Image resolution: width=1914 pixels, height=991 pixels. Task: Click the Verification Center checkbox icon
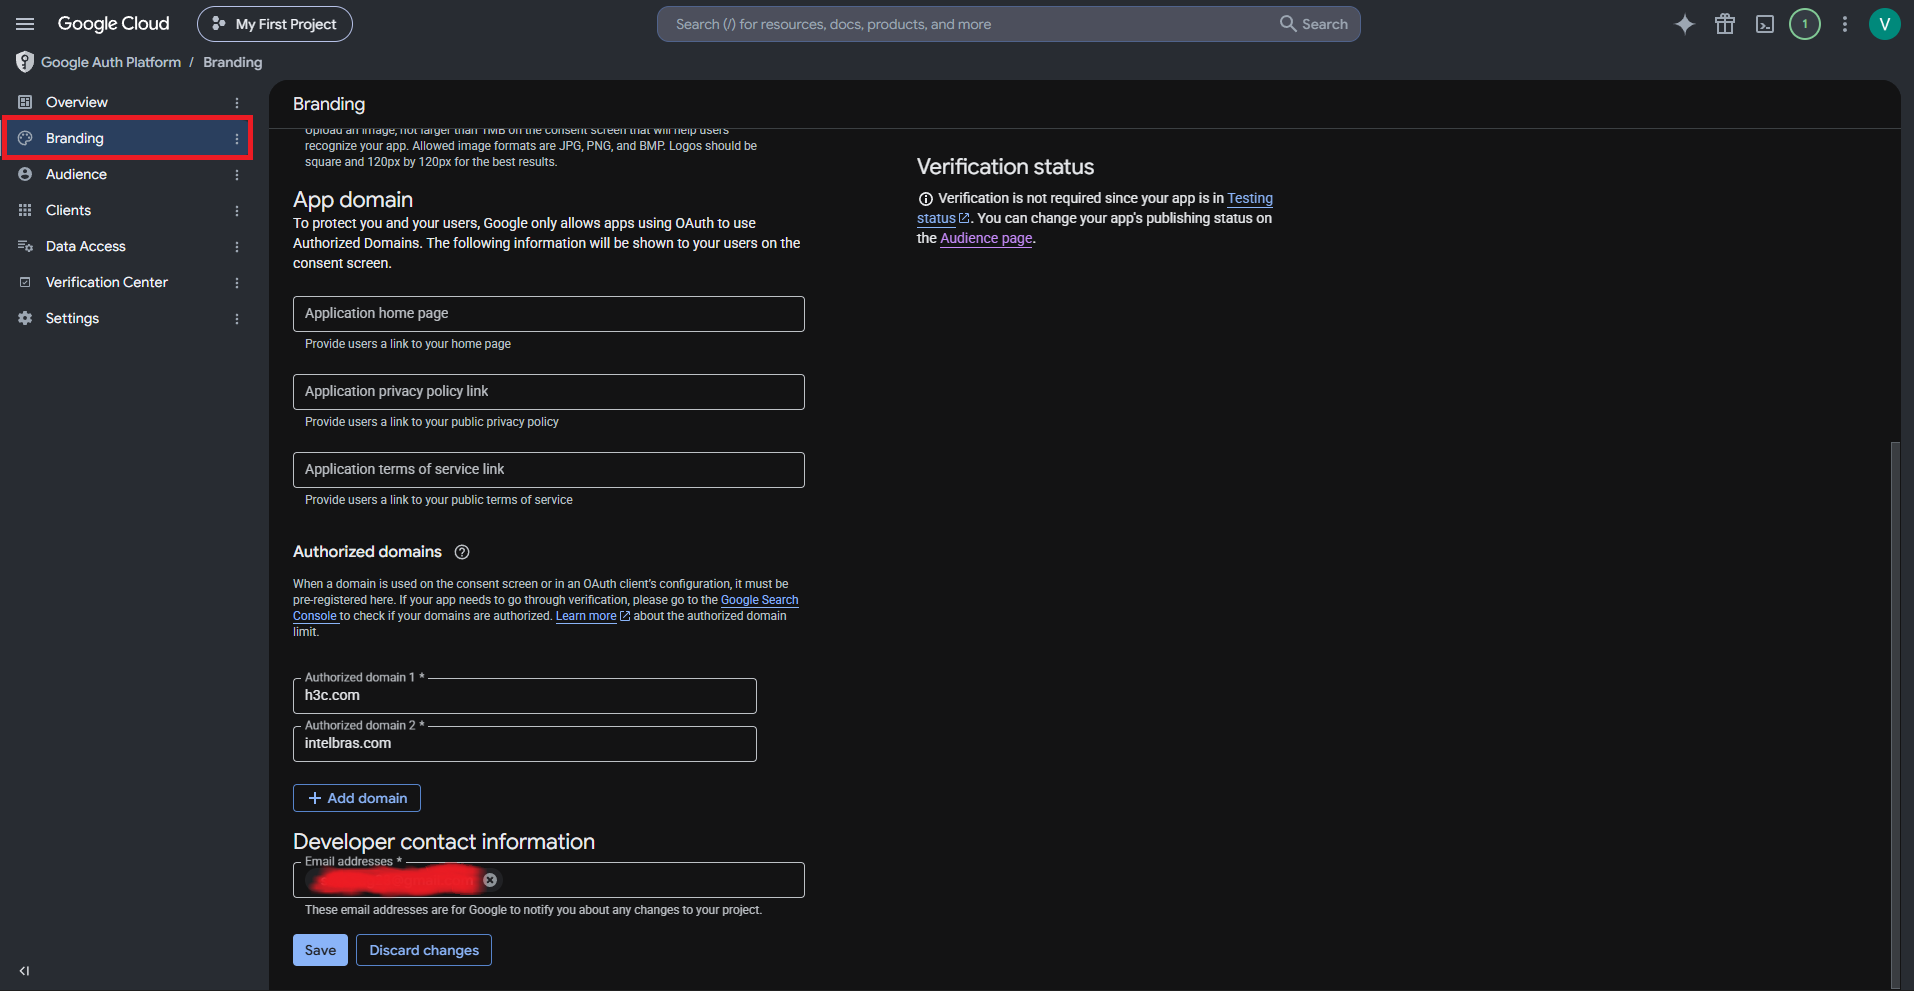click(25, 282)
